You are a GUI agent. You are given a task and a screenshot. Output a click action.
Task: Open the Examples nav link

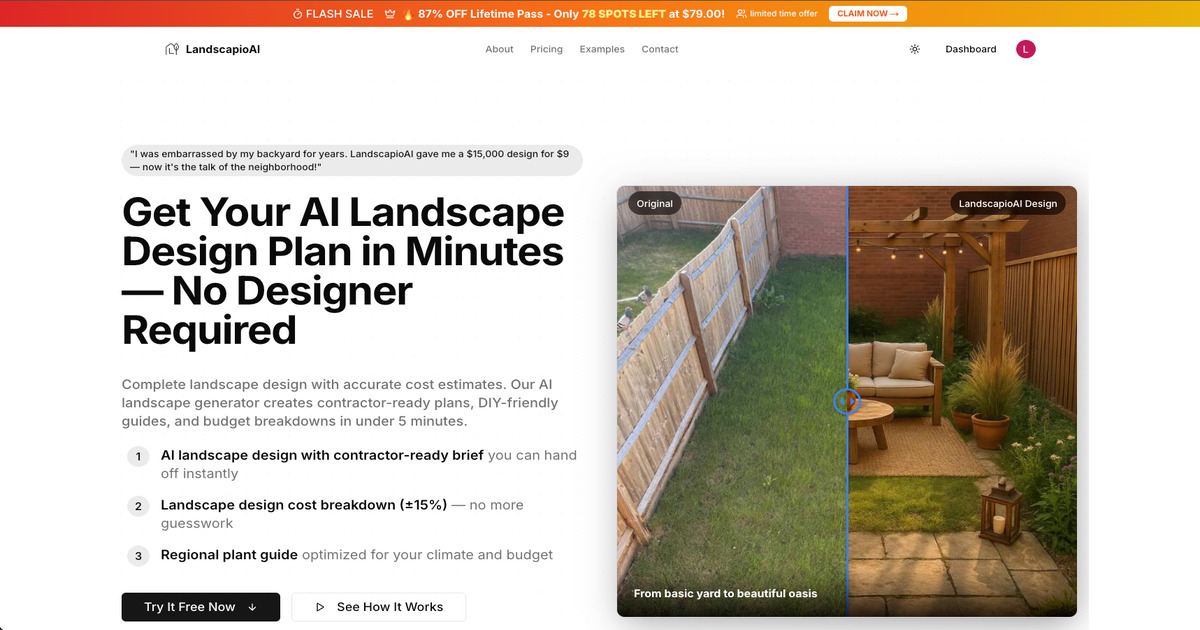pyautogui.click(x=602, y=49)
